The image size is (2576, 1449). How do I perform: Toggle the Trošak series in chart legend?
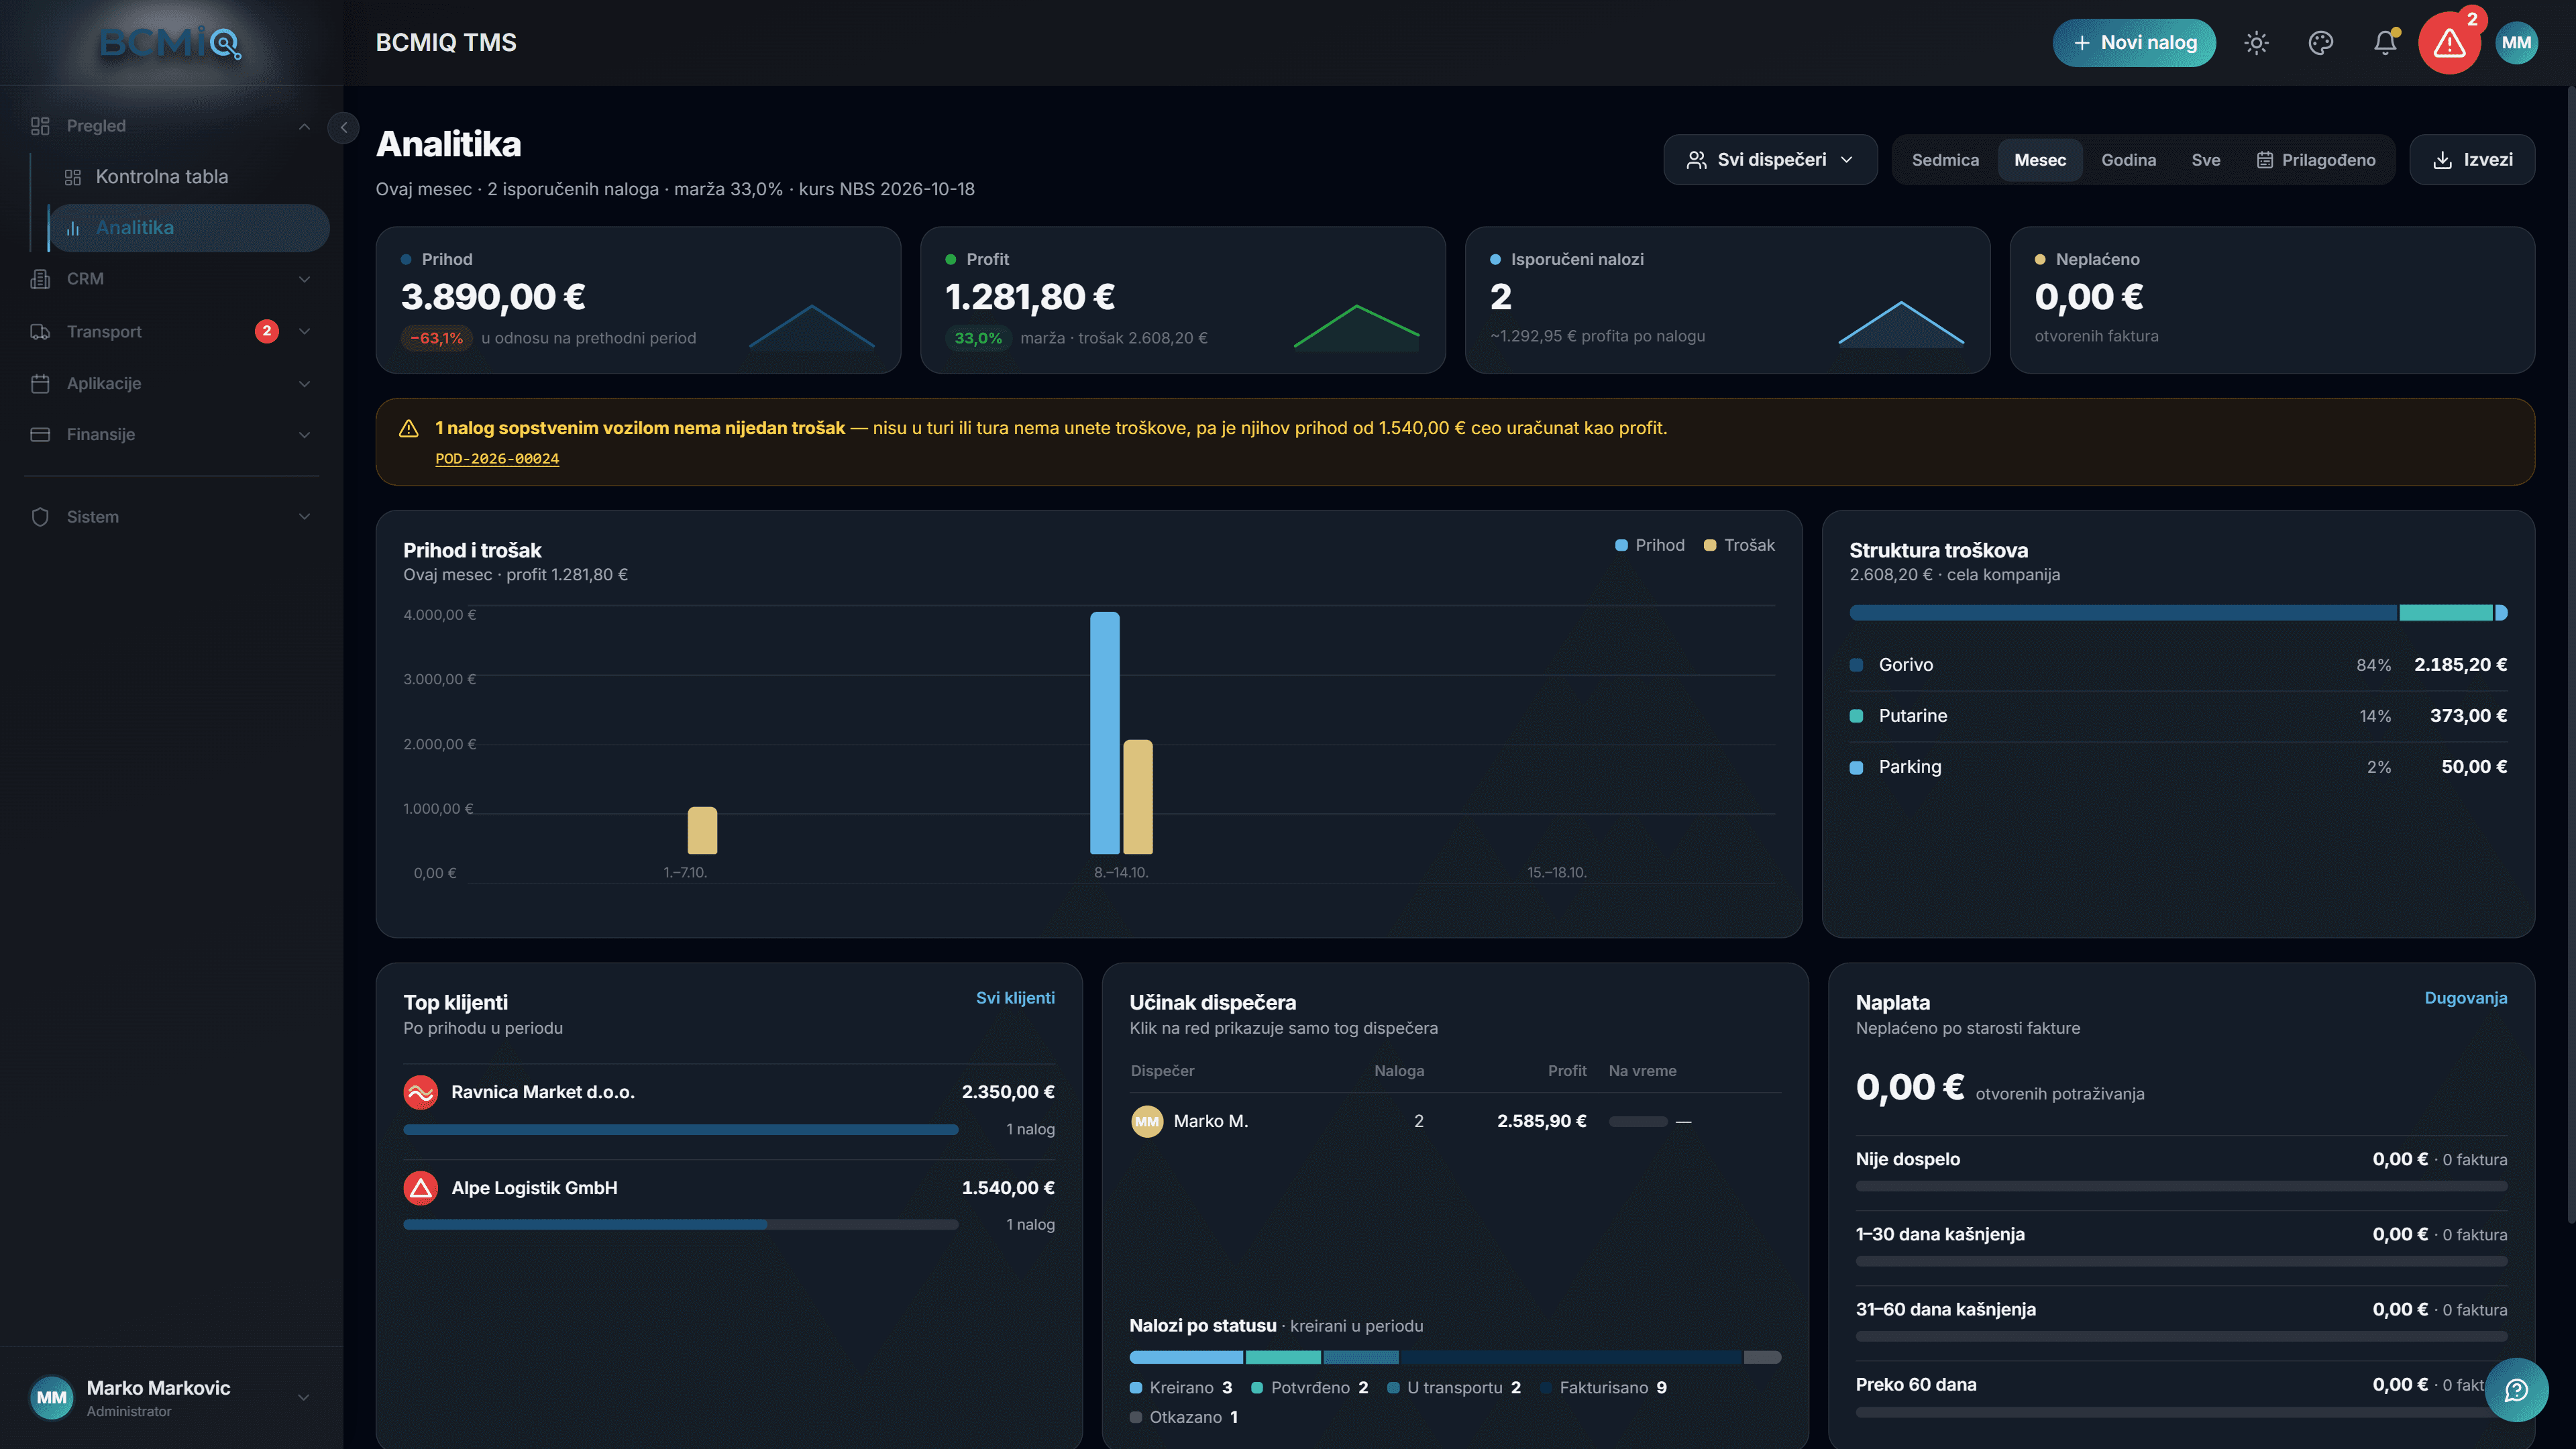1739,545
